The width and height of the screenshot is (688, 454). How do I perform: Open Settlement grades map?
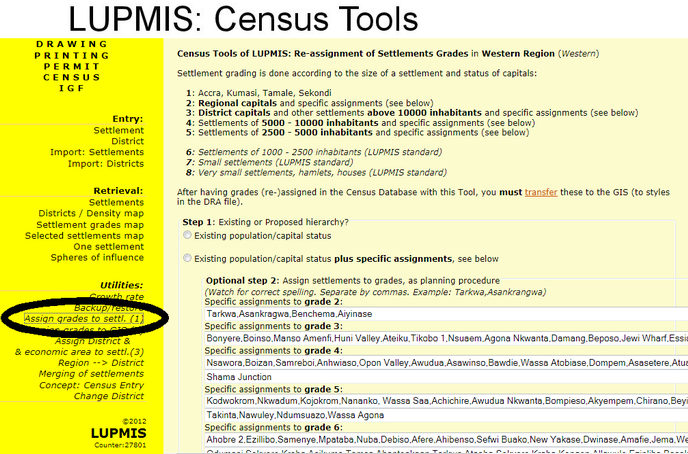[90, 225]
